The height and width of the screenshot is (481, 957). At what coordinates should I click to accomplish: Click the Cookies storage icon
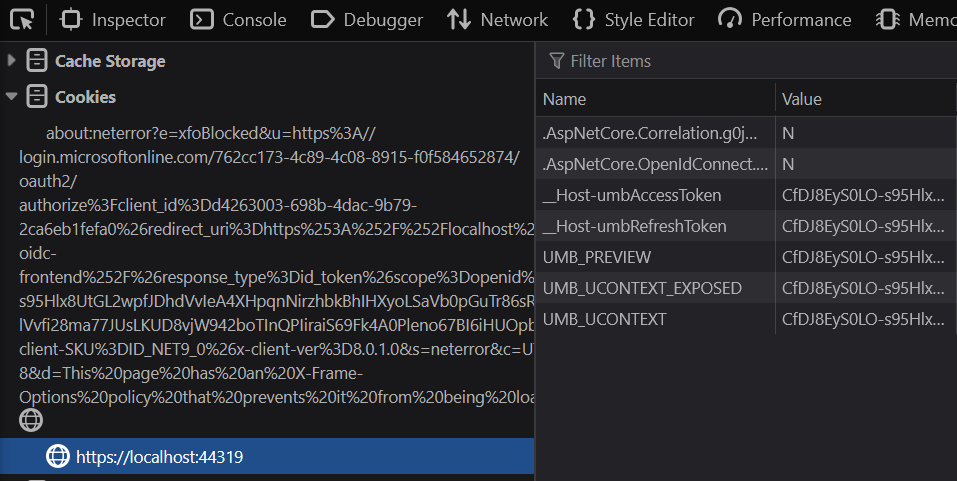coord(37,97)
